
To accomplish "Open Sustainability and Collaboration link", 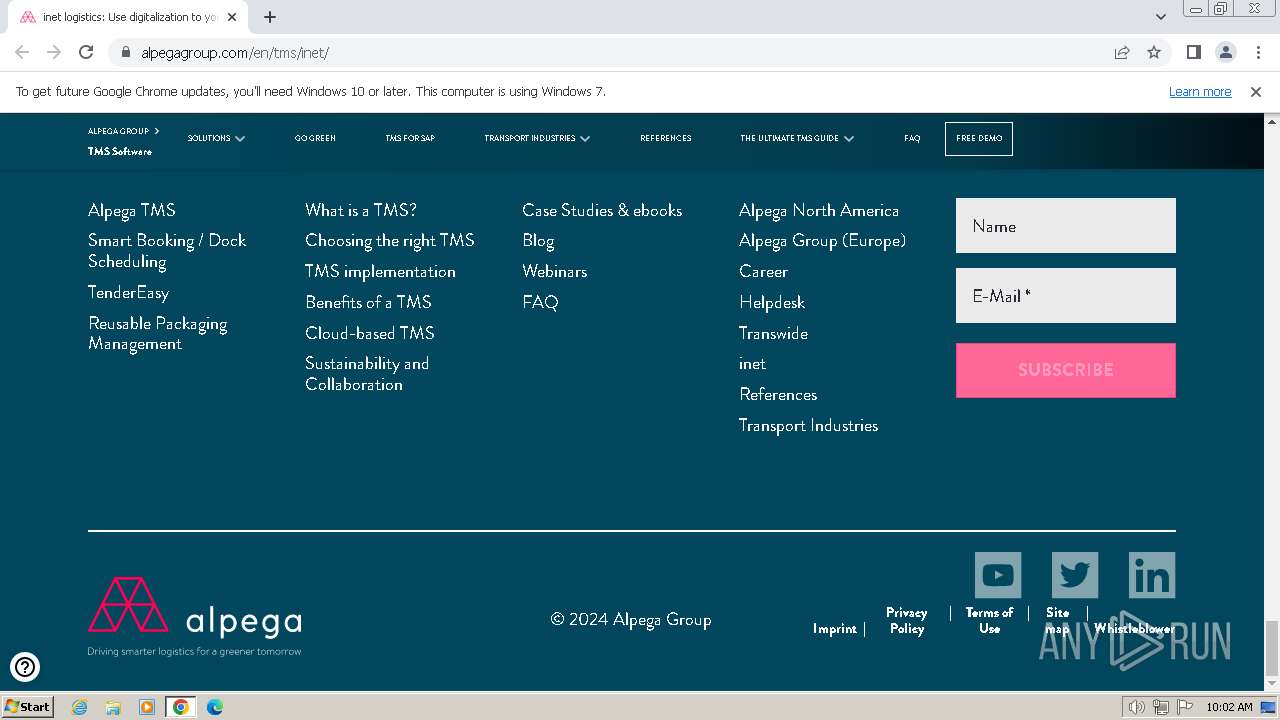I will (367, 374).
